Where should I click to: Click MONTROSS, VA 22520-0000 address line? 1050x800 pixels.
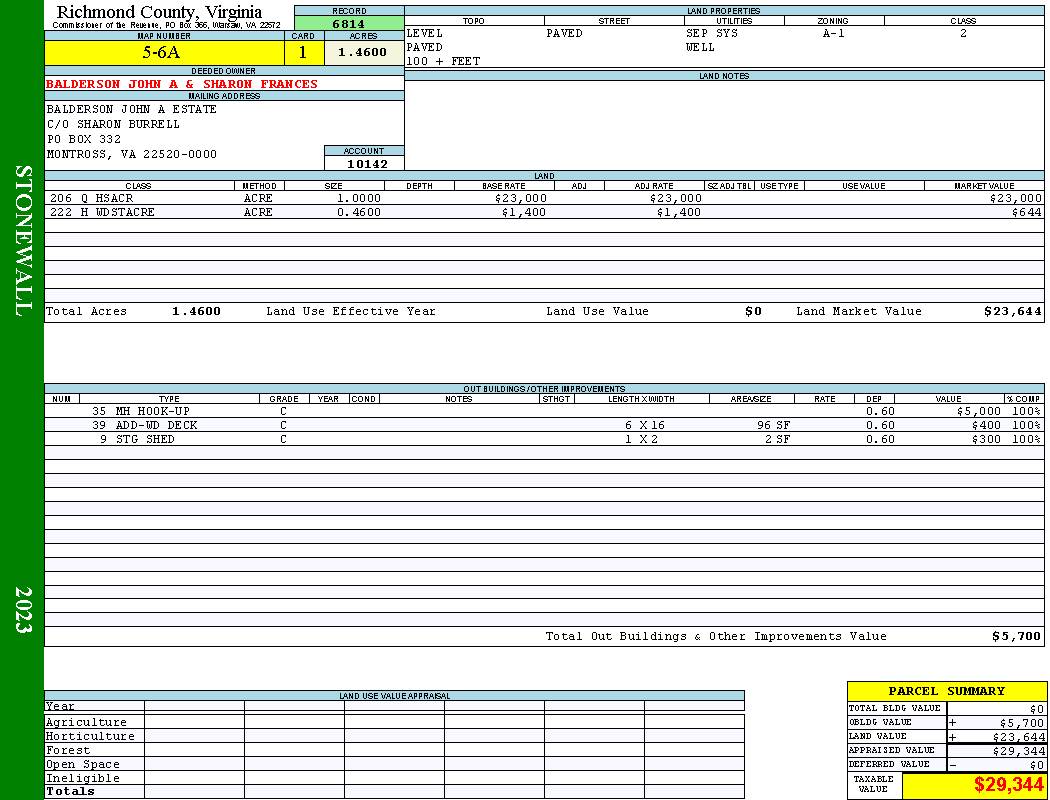(x=132, y=154)
